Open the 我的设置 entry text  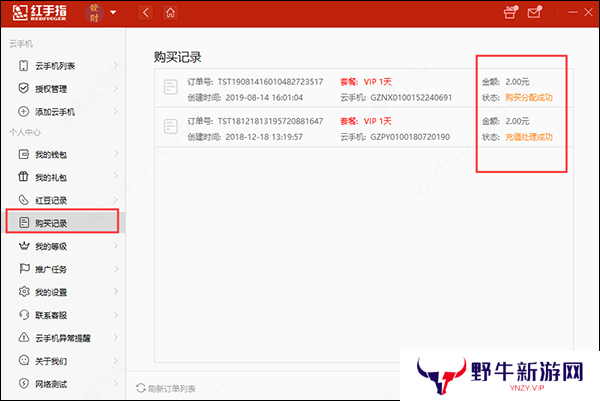click(51, 292)
